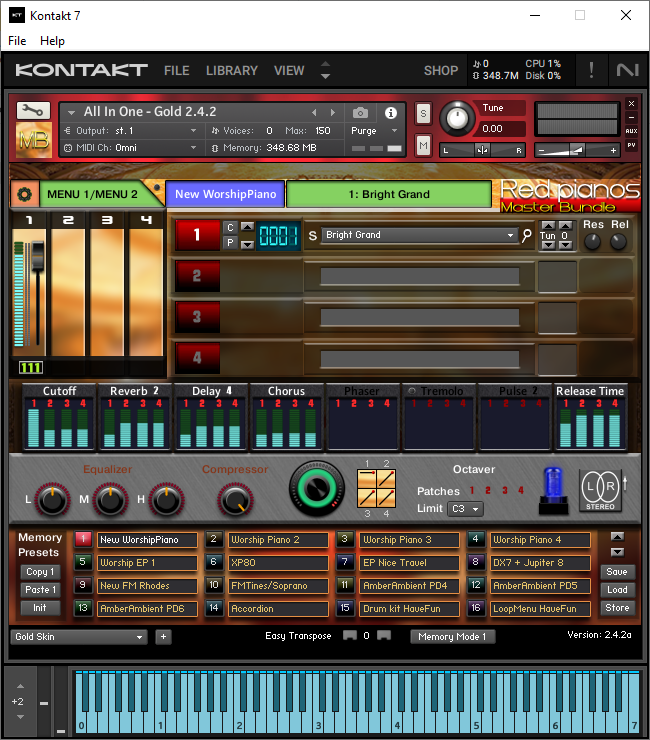650x740 pixels.
Task: Shift keyboard octave up arrow
Action: tap(20, 686)
